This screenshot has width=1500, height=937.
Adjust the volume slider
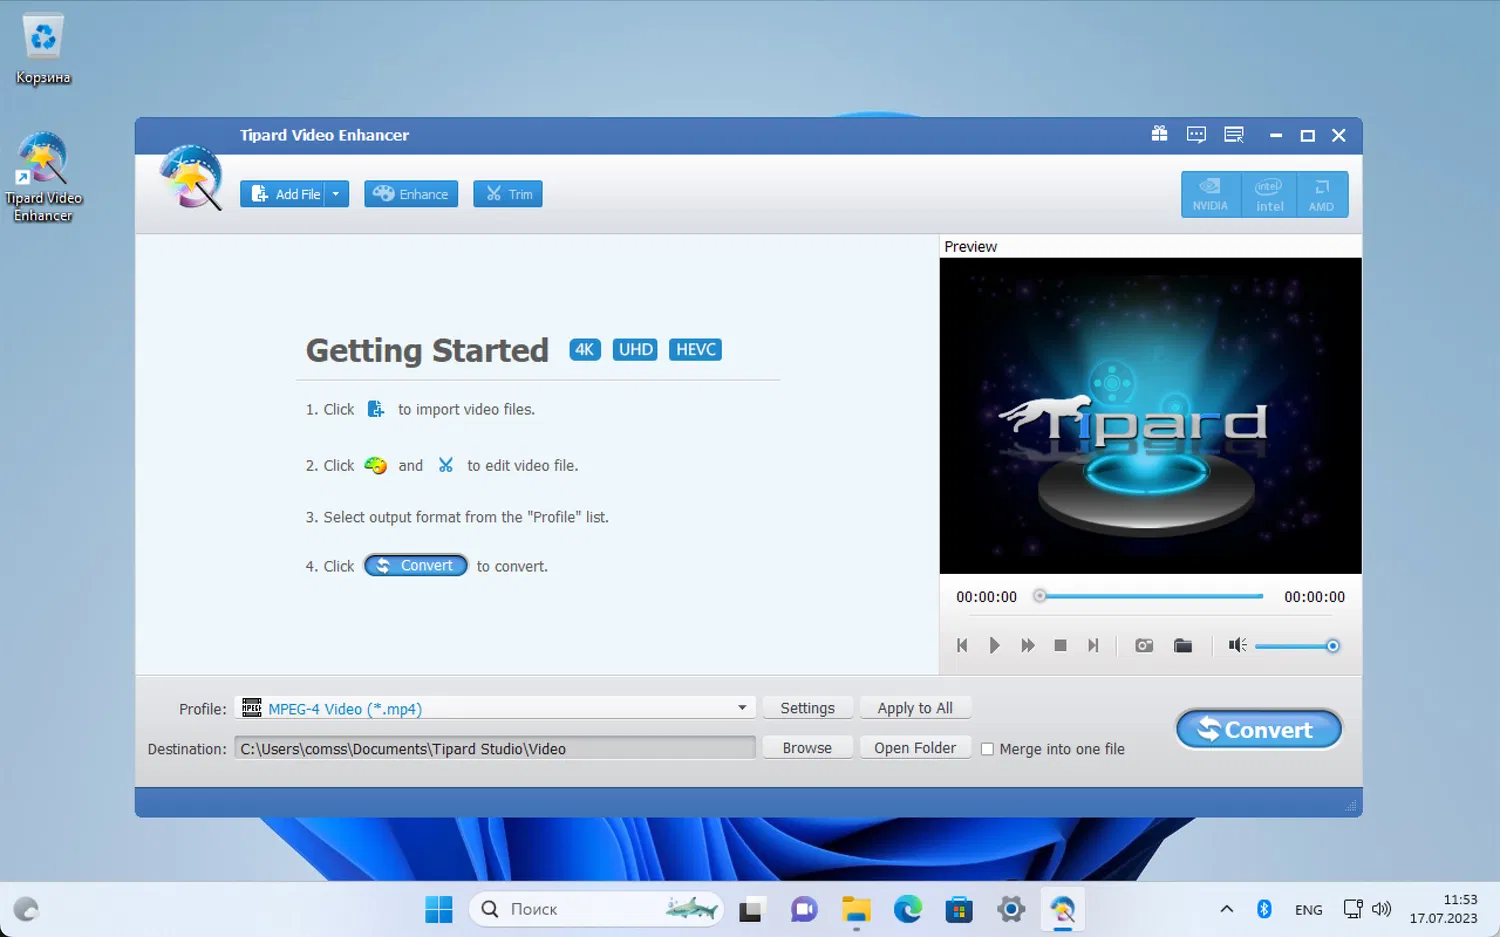[1297, 646]
